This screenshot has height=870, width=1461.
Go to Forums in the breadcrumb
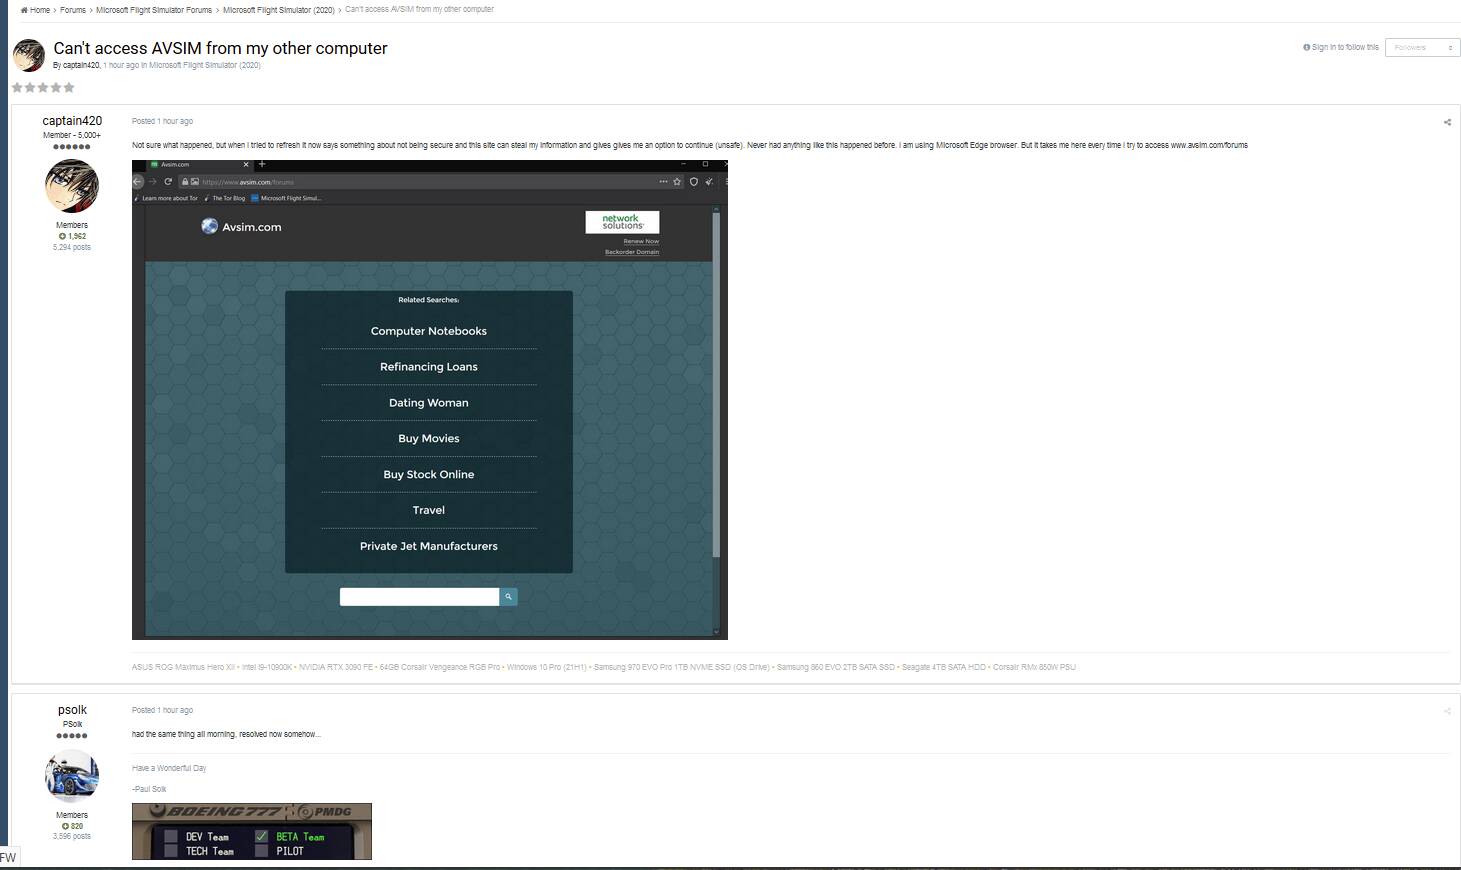click(x=73, y=10)
